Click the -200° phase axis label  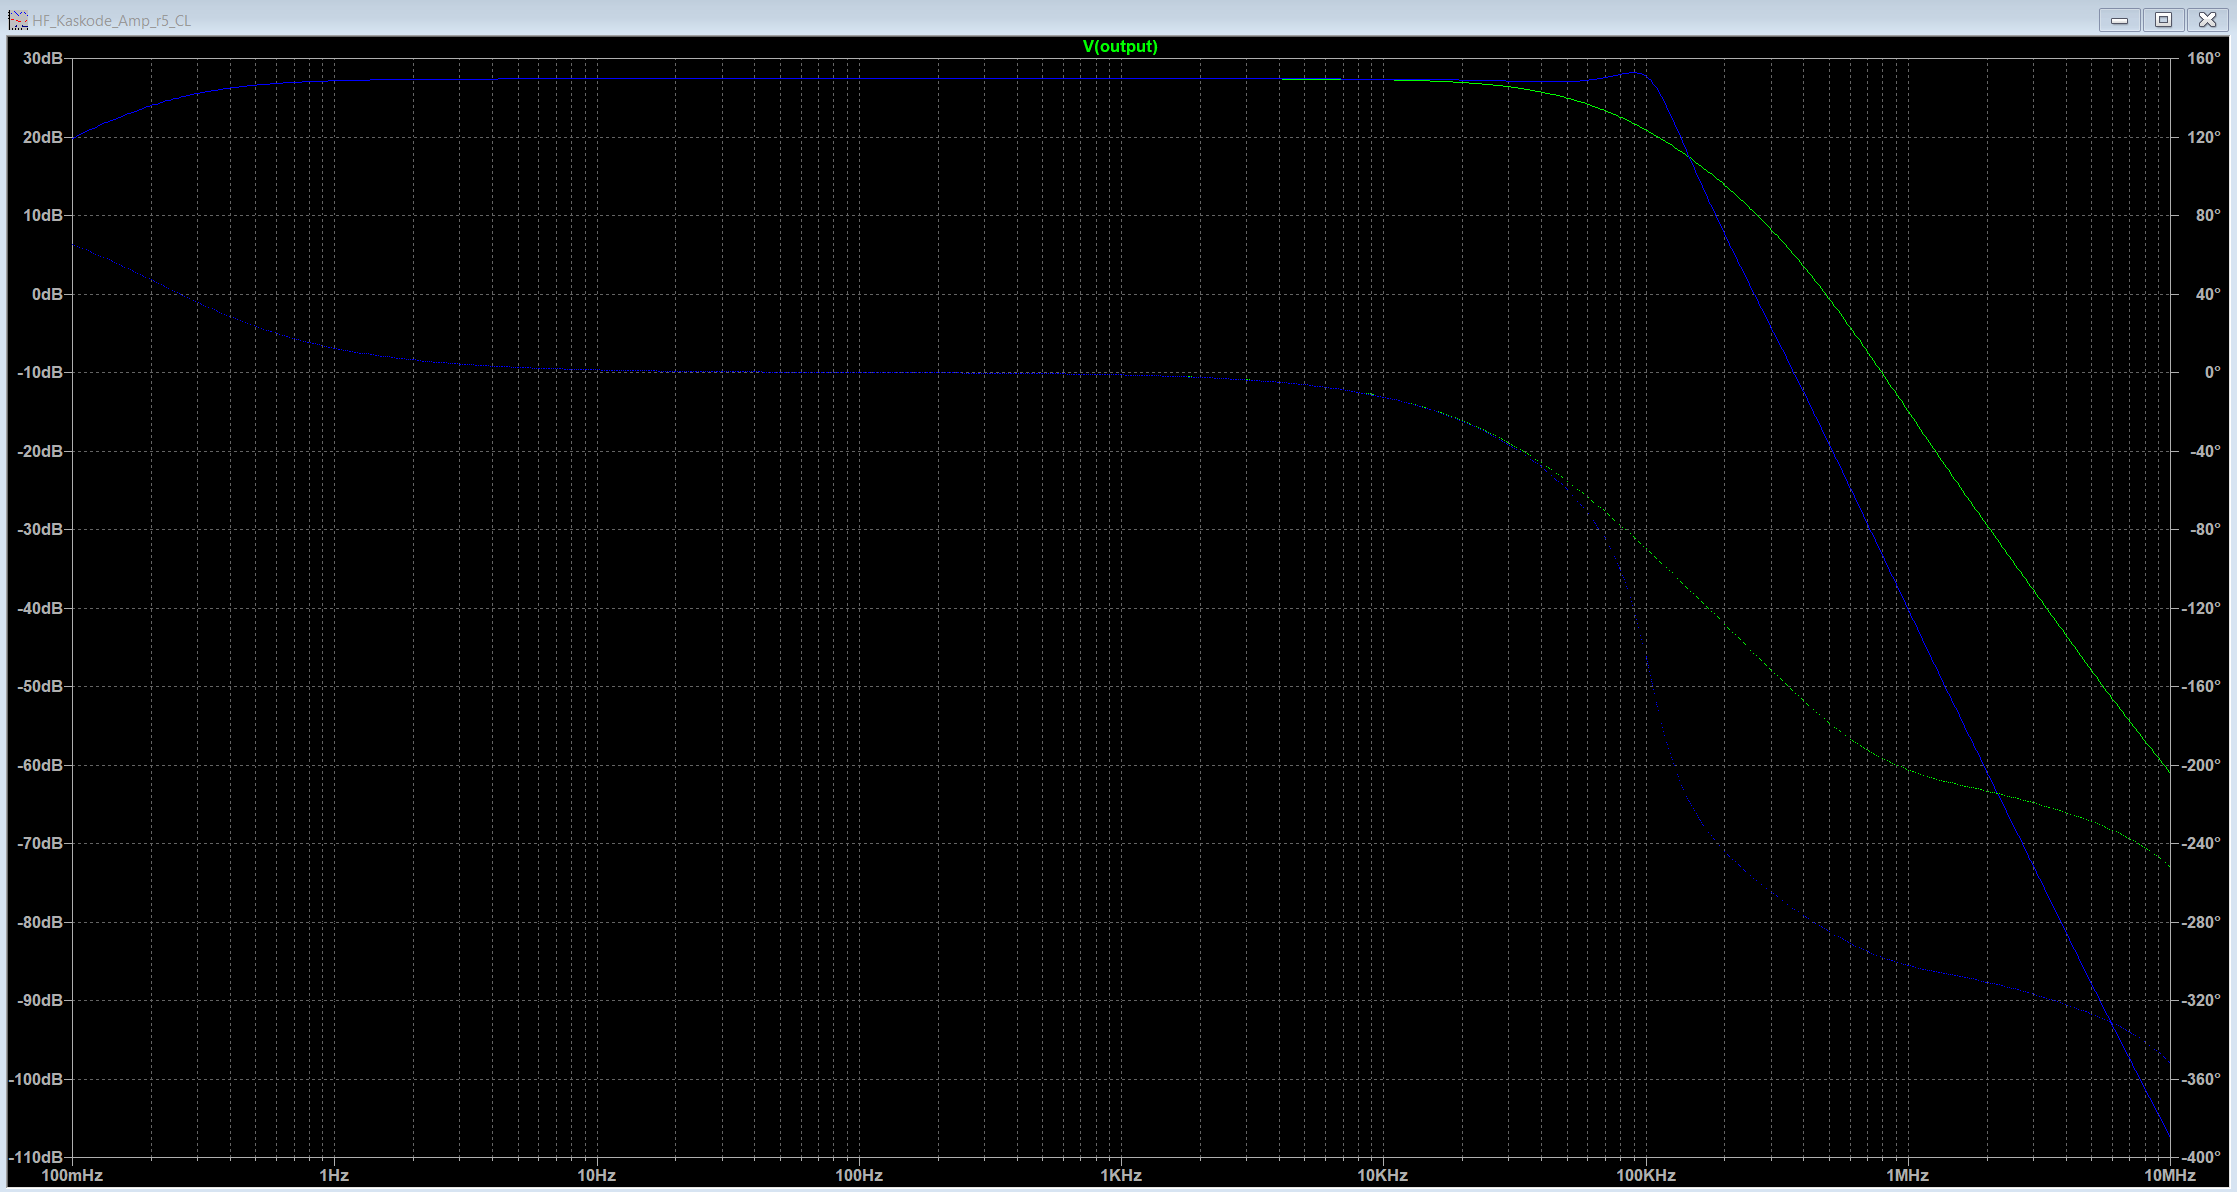point(2203,765)
